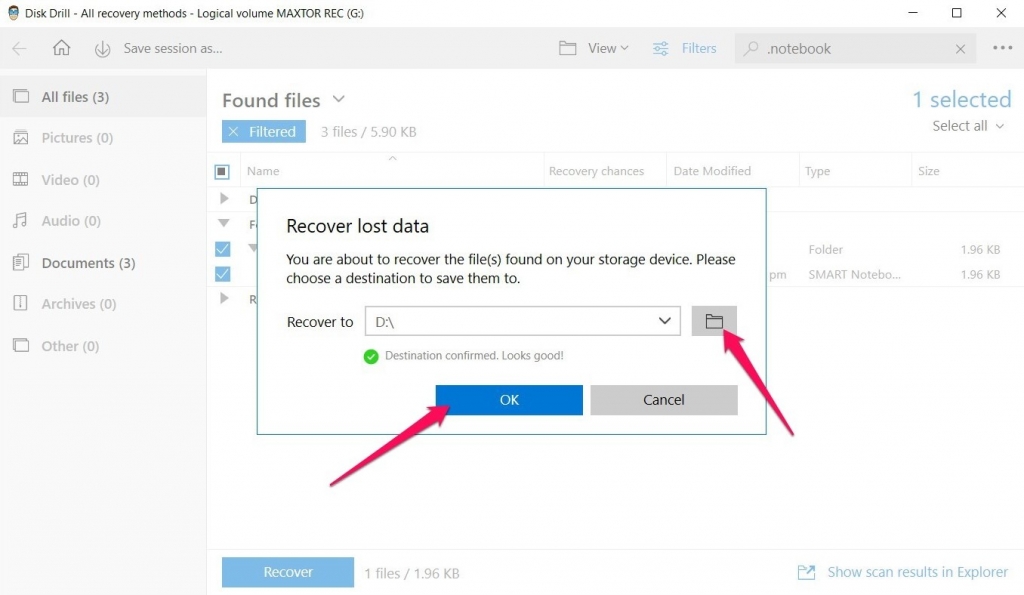Open the Recover to destination dropdown

[663, 320]
